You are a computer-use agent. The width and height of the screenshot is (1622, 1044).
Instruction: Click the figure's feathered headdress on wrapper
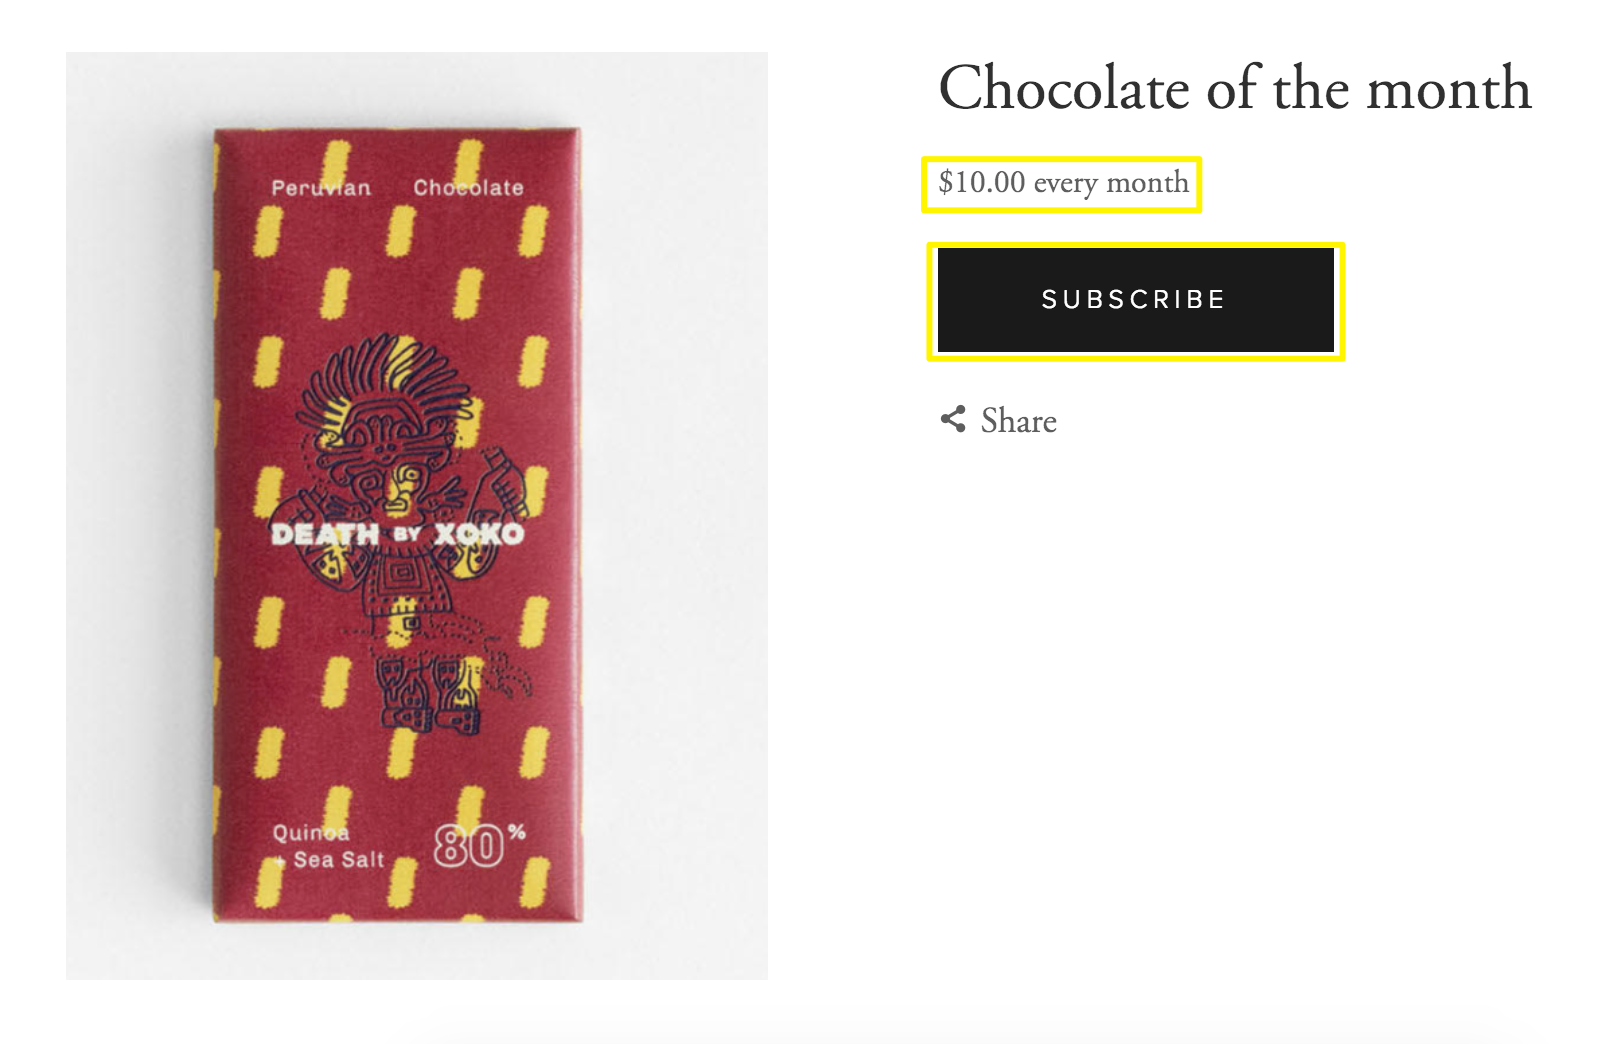point(385,380)
